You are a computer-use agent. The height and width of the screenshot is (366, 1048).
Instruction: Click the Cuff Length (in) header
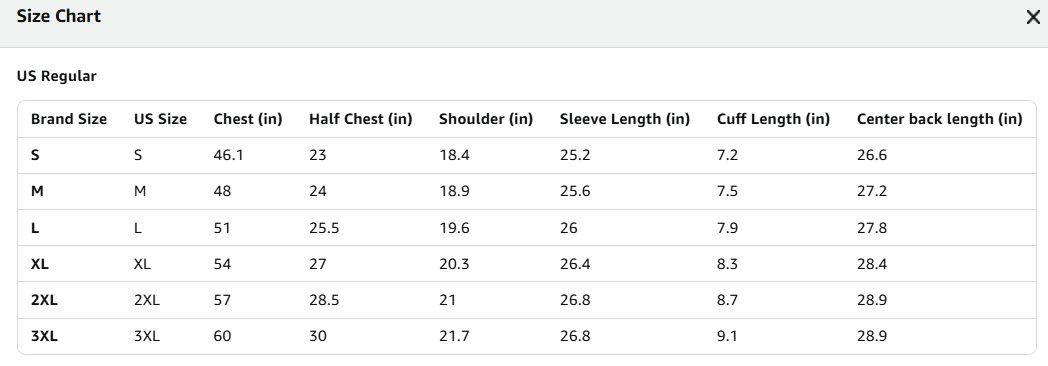773,119
